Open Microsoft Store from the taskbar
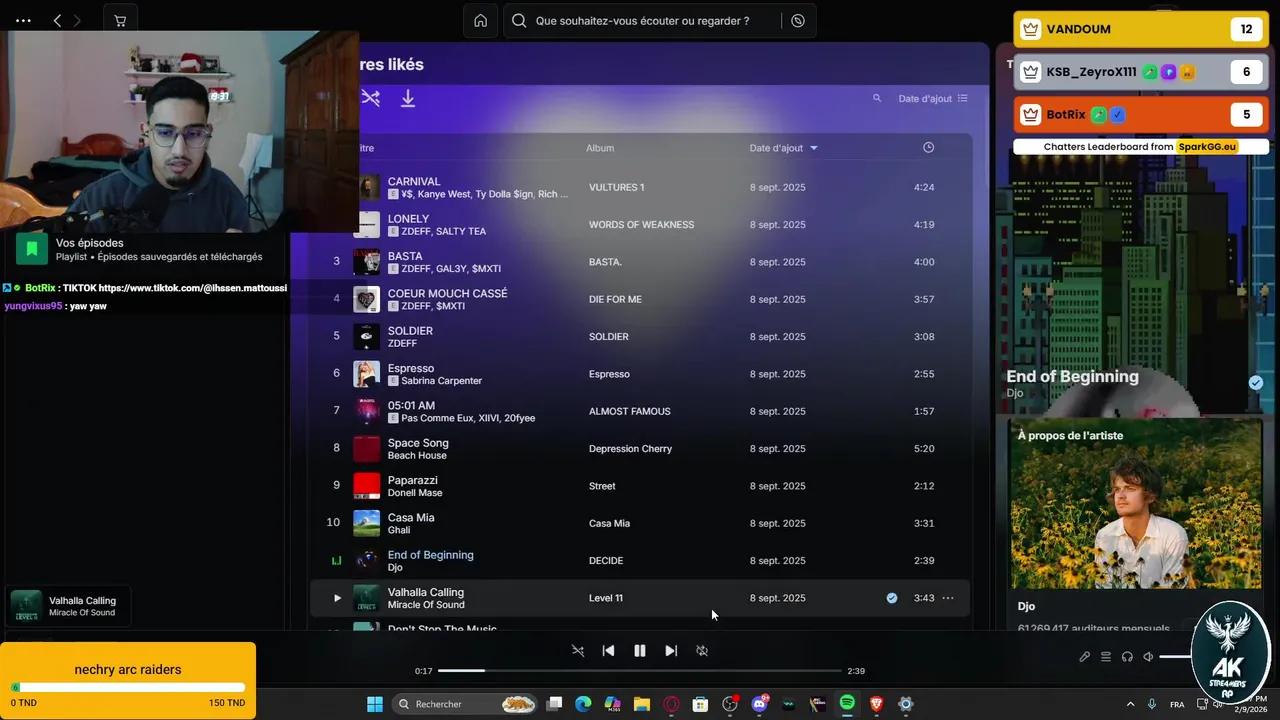The image size is (1280, 720). pos(700,704)
